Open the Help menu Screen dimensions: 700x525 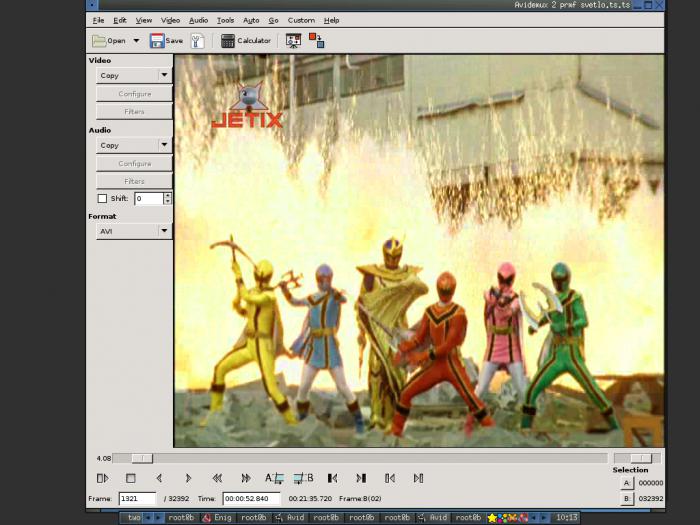click(331, 20)
